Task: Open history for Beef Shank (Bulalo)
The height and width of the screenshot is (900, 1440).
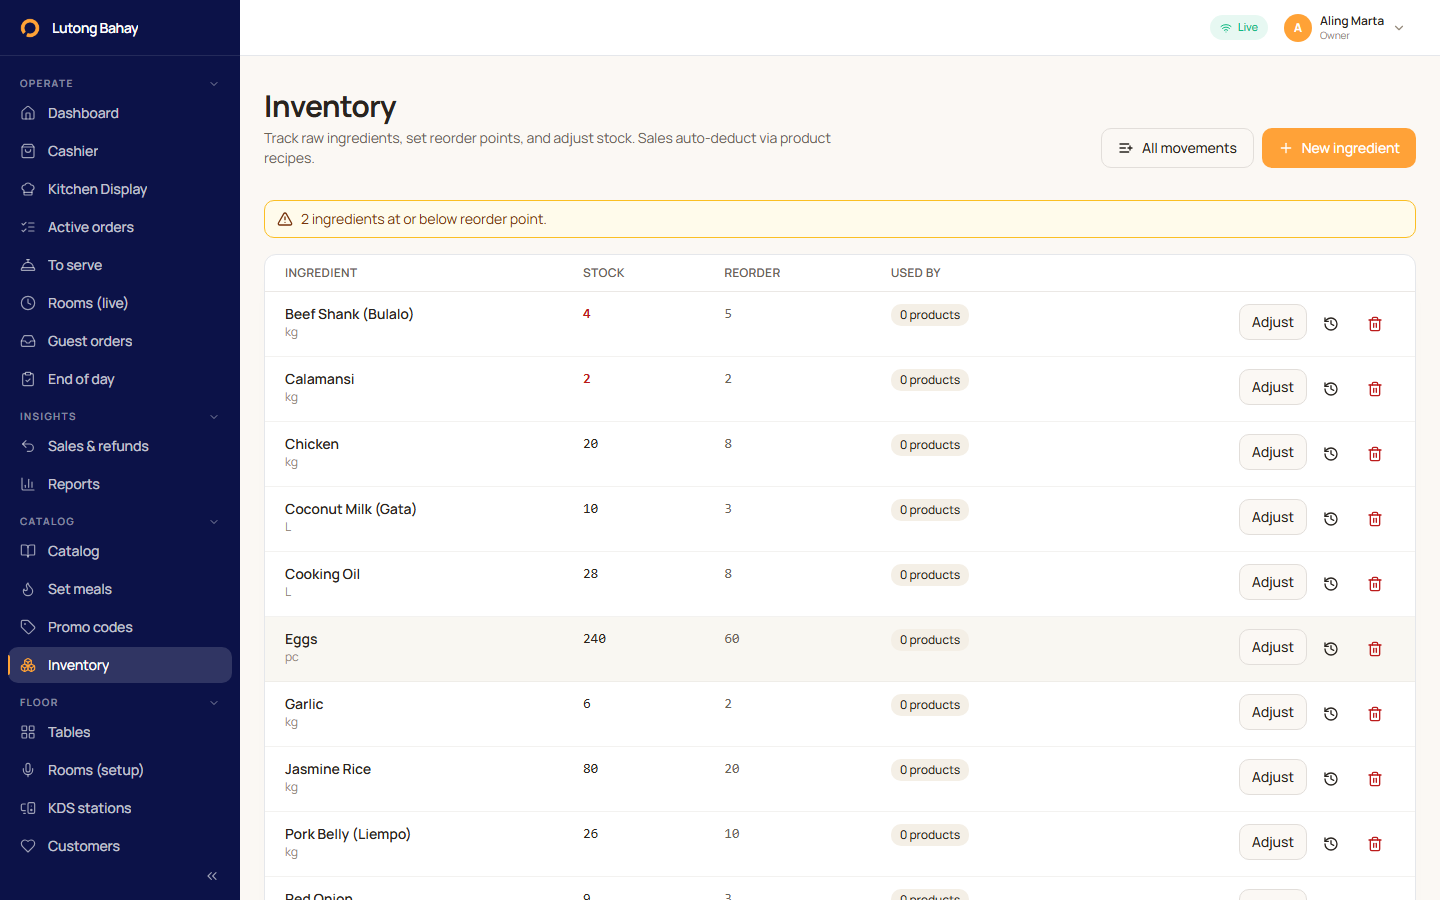Action: pyautogui.click(x=1331, y=324)
